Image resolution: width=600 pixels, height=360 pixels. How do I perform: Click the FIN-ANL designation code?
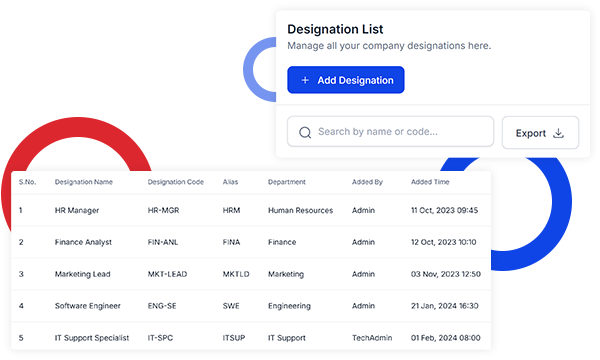pos(163,242)
